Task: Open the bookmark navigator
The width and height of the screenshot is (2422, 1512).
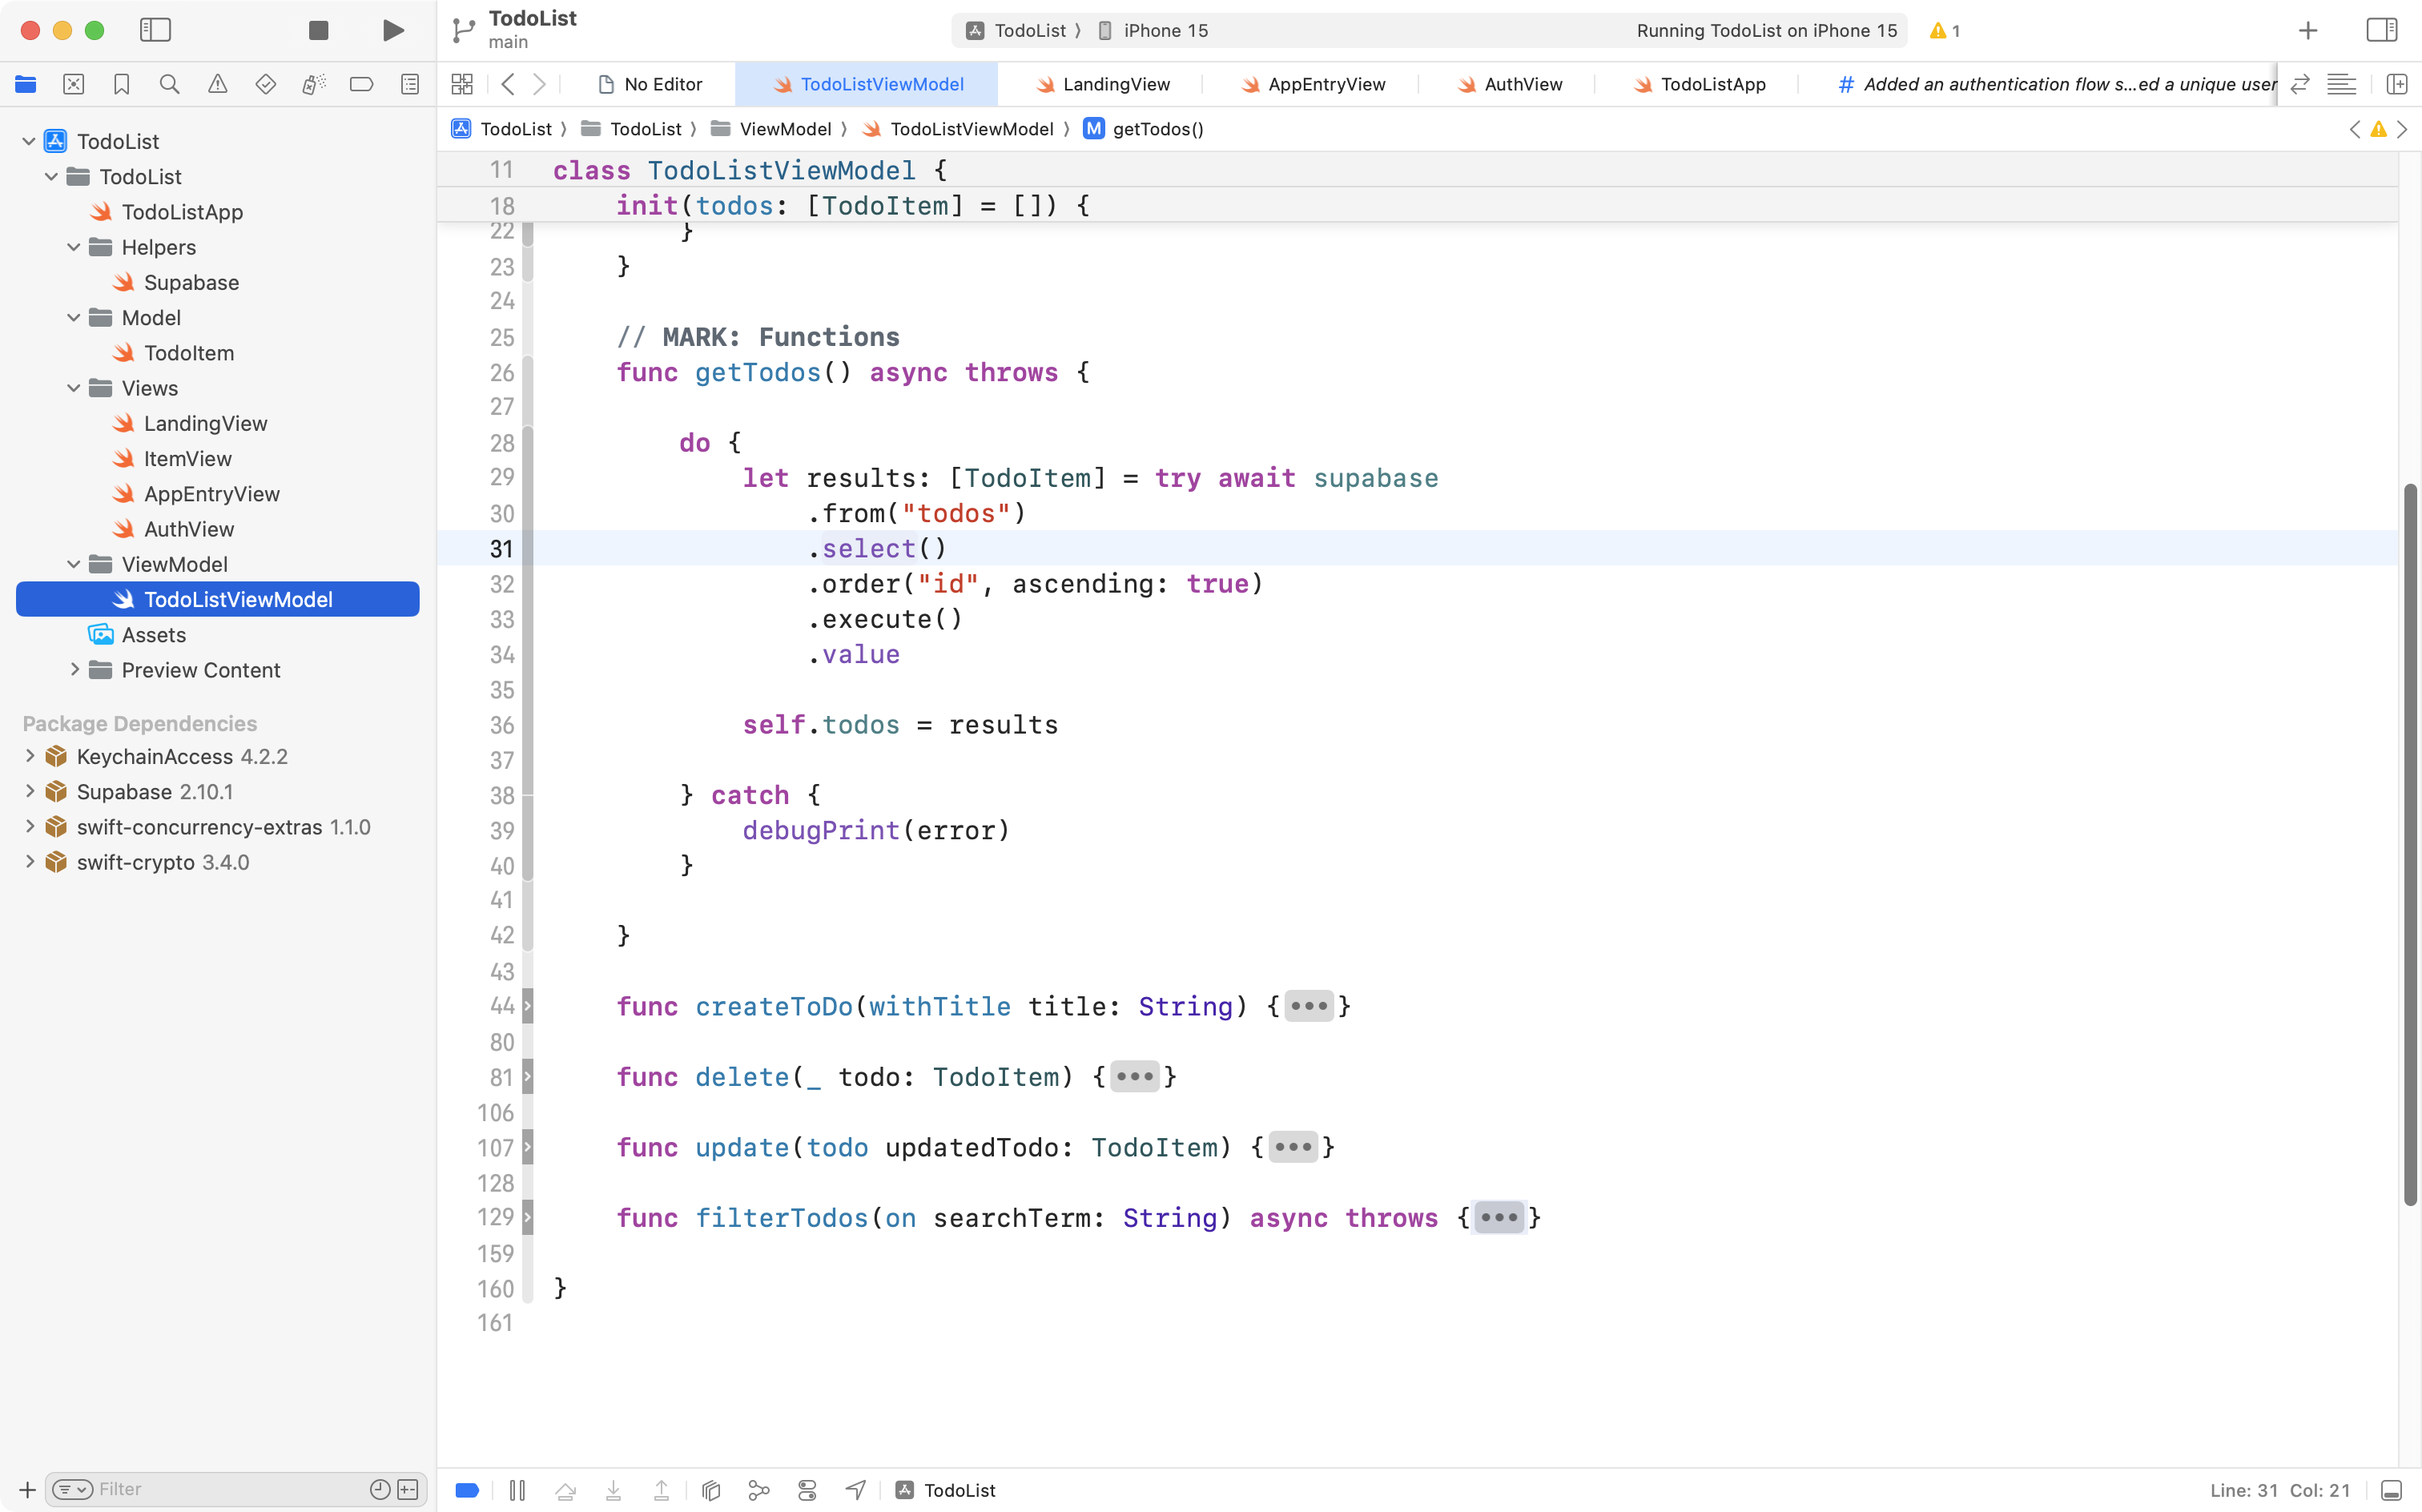Action: [121, 84]
